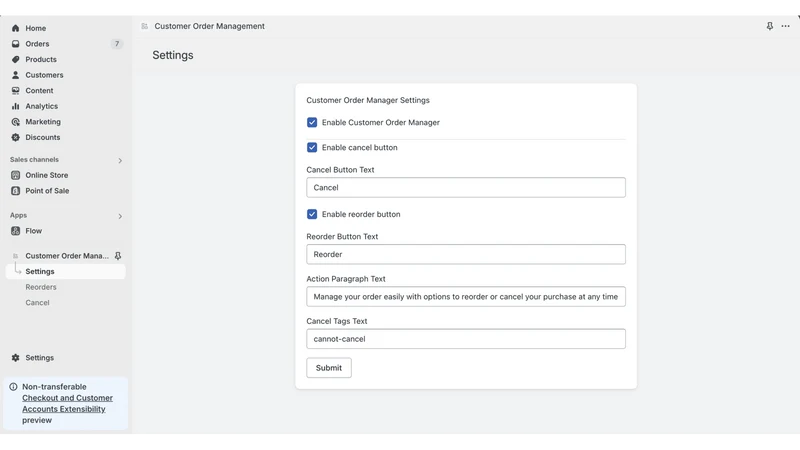This screenshot has height=450, width=800.
Task: Expand the Apps section chevron
Action: point(120,216)
